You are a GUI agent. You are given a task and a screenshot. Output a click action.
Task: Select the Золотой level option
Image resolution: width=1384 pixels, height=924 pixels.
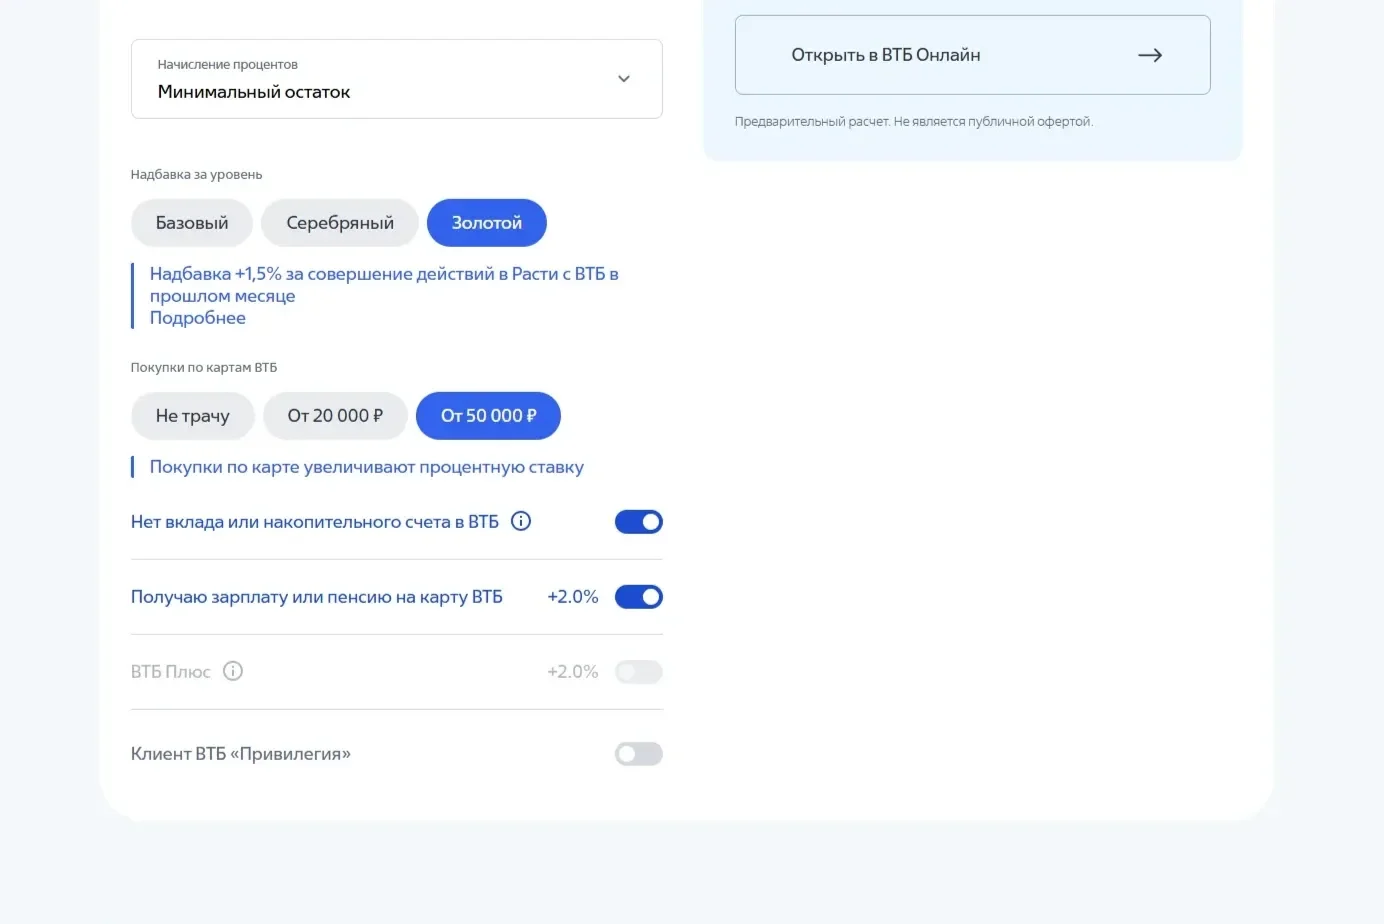click(x=487, y=223)
